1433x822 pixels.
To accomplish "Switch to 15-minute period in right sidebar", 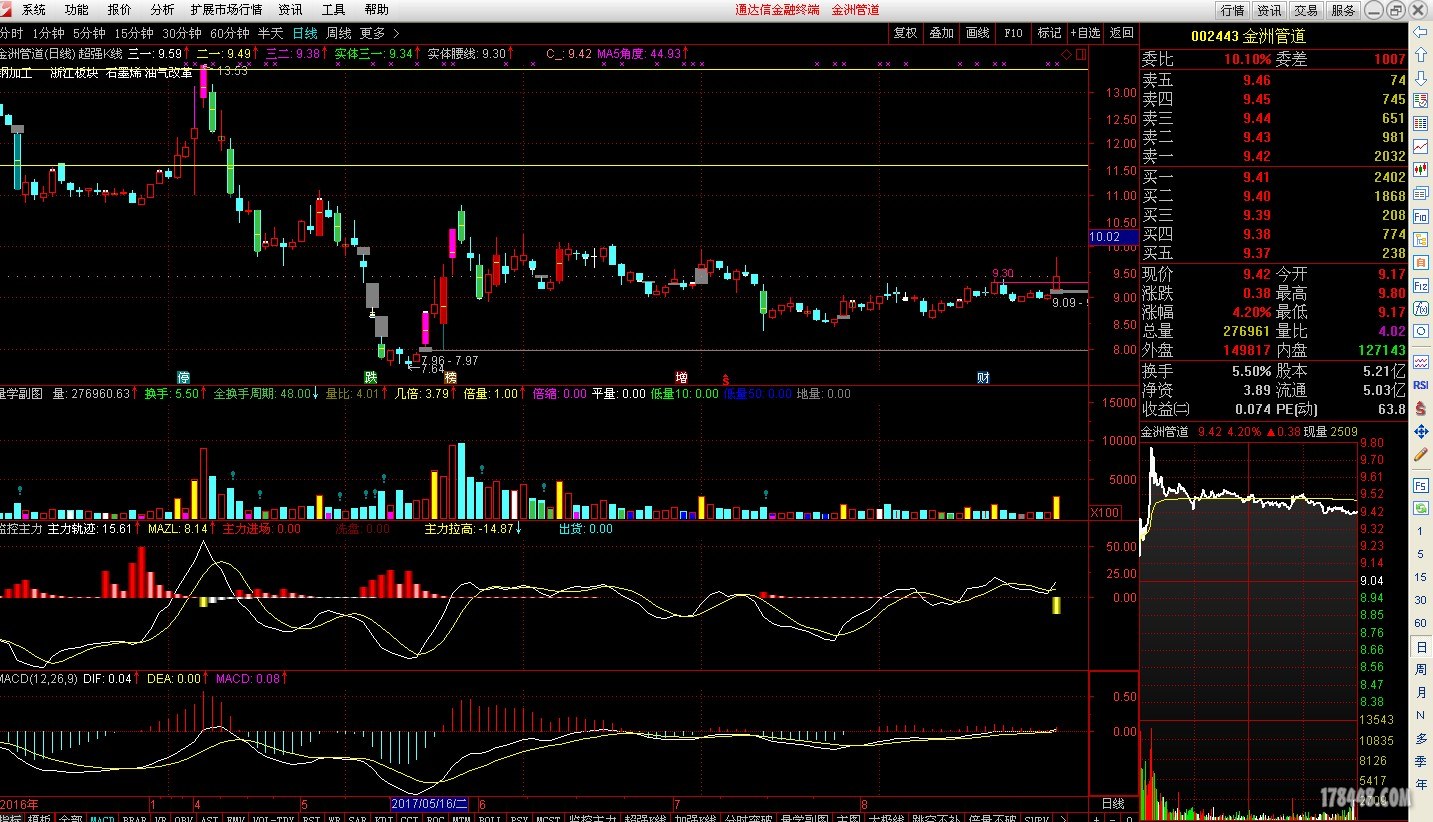I will point(1420,577).
